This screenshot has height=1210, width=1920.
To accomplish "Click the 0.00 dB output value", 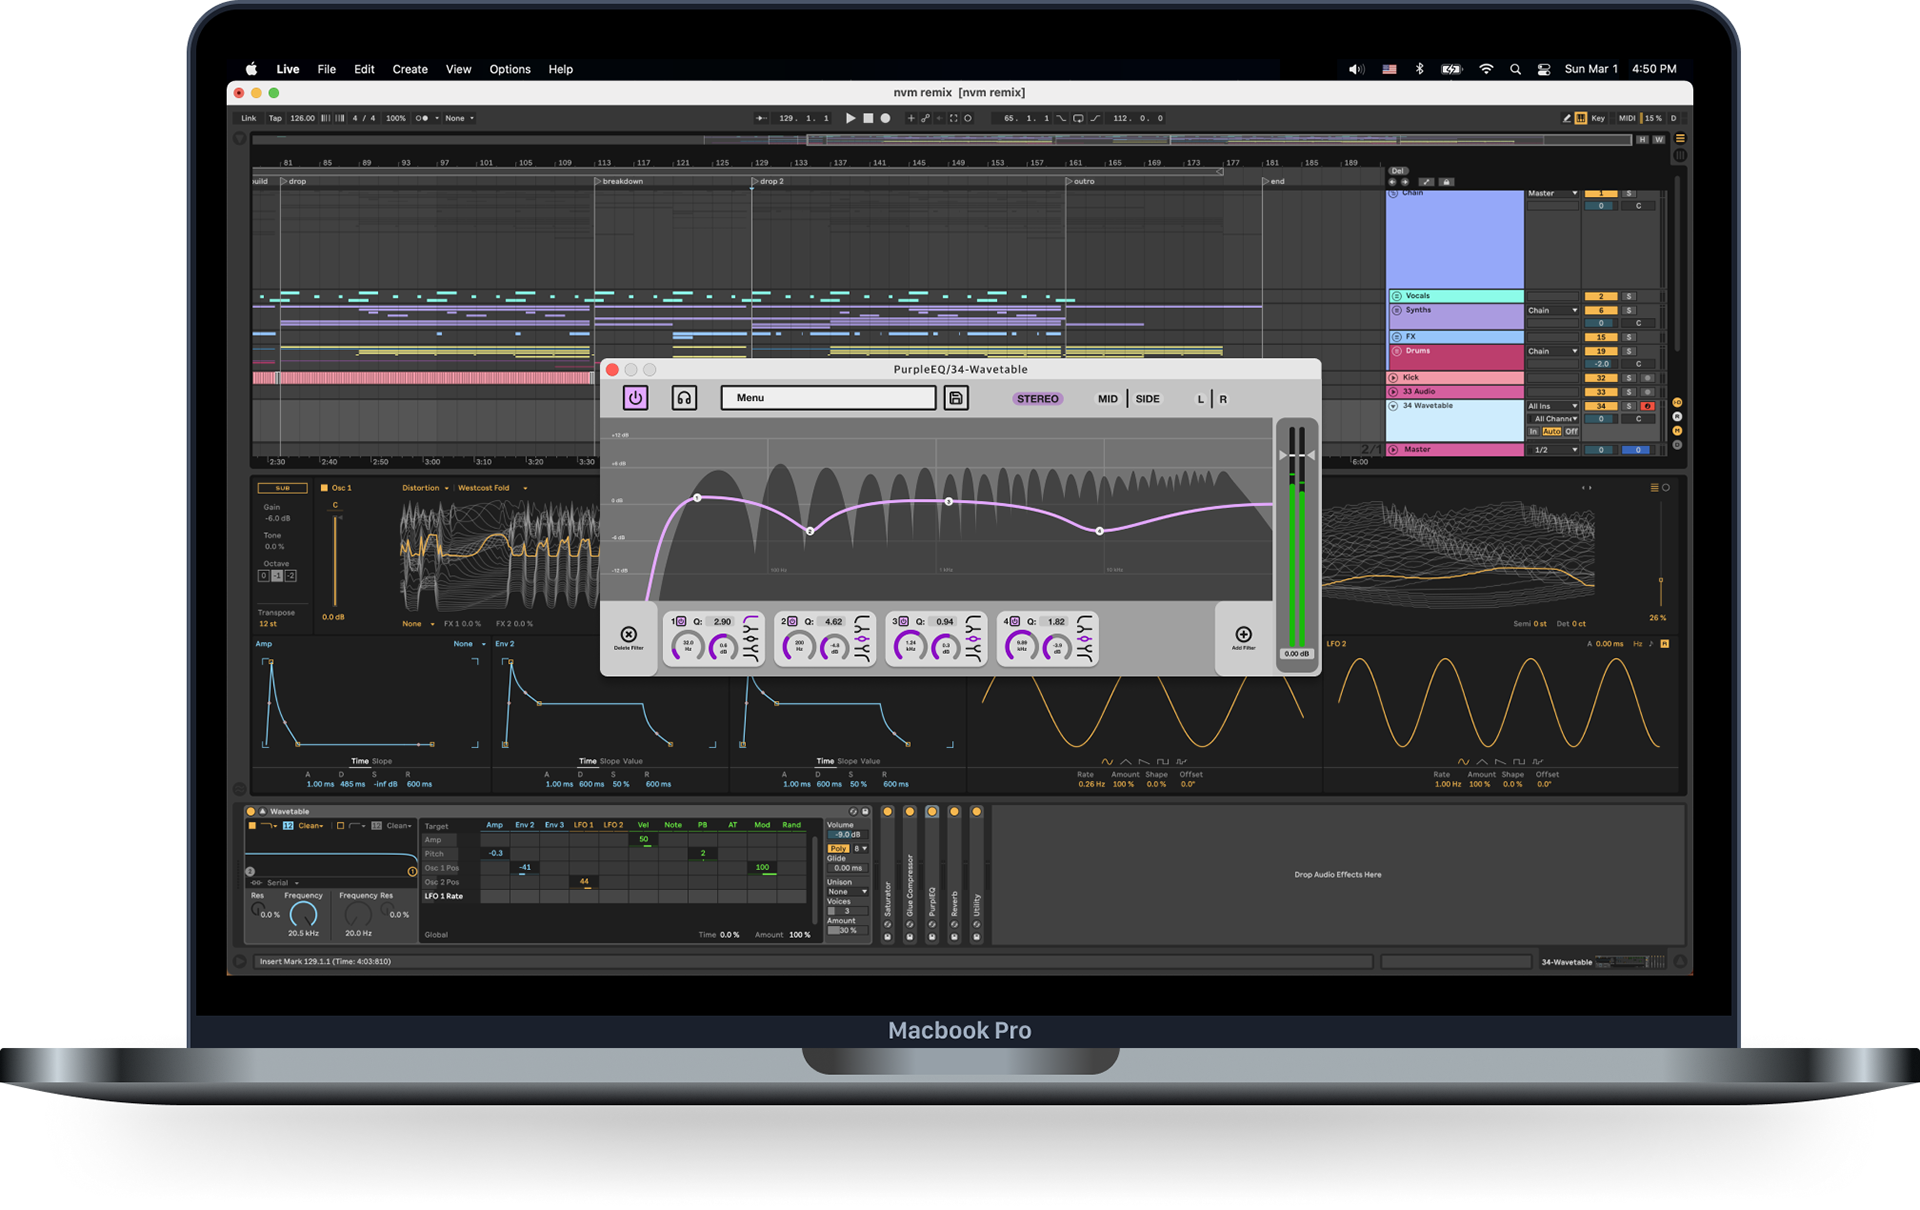I will [x=1297, y=654].
